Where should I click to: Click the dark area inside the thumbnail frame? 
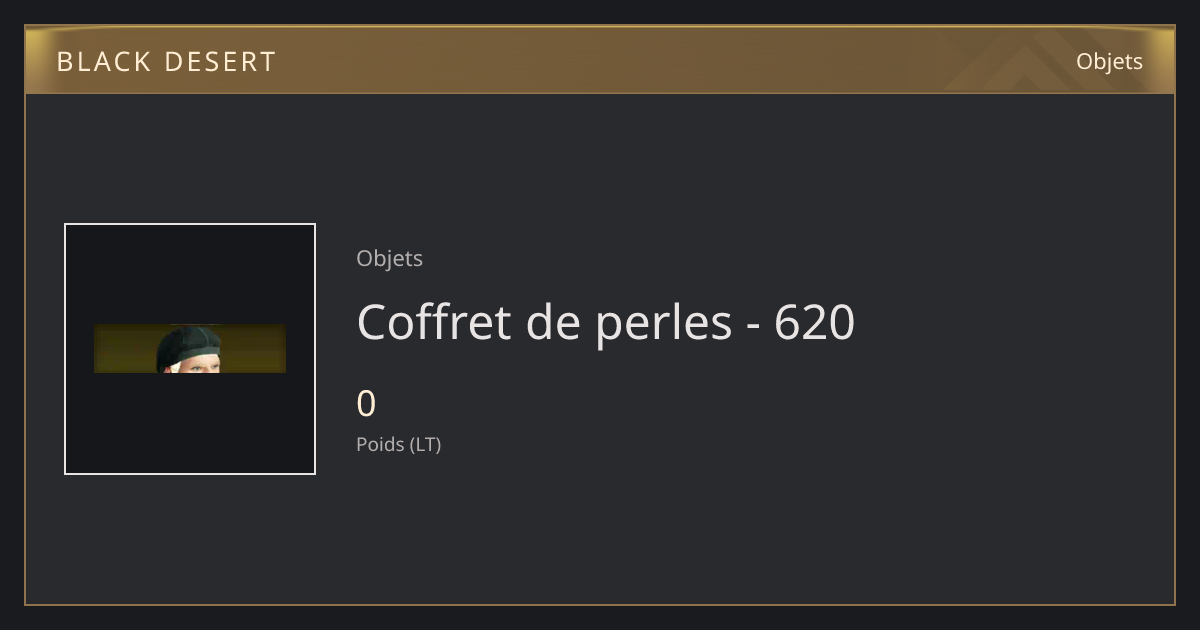pos(190,420)
